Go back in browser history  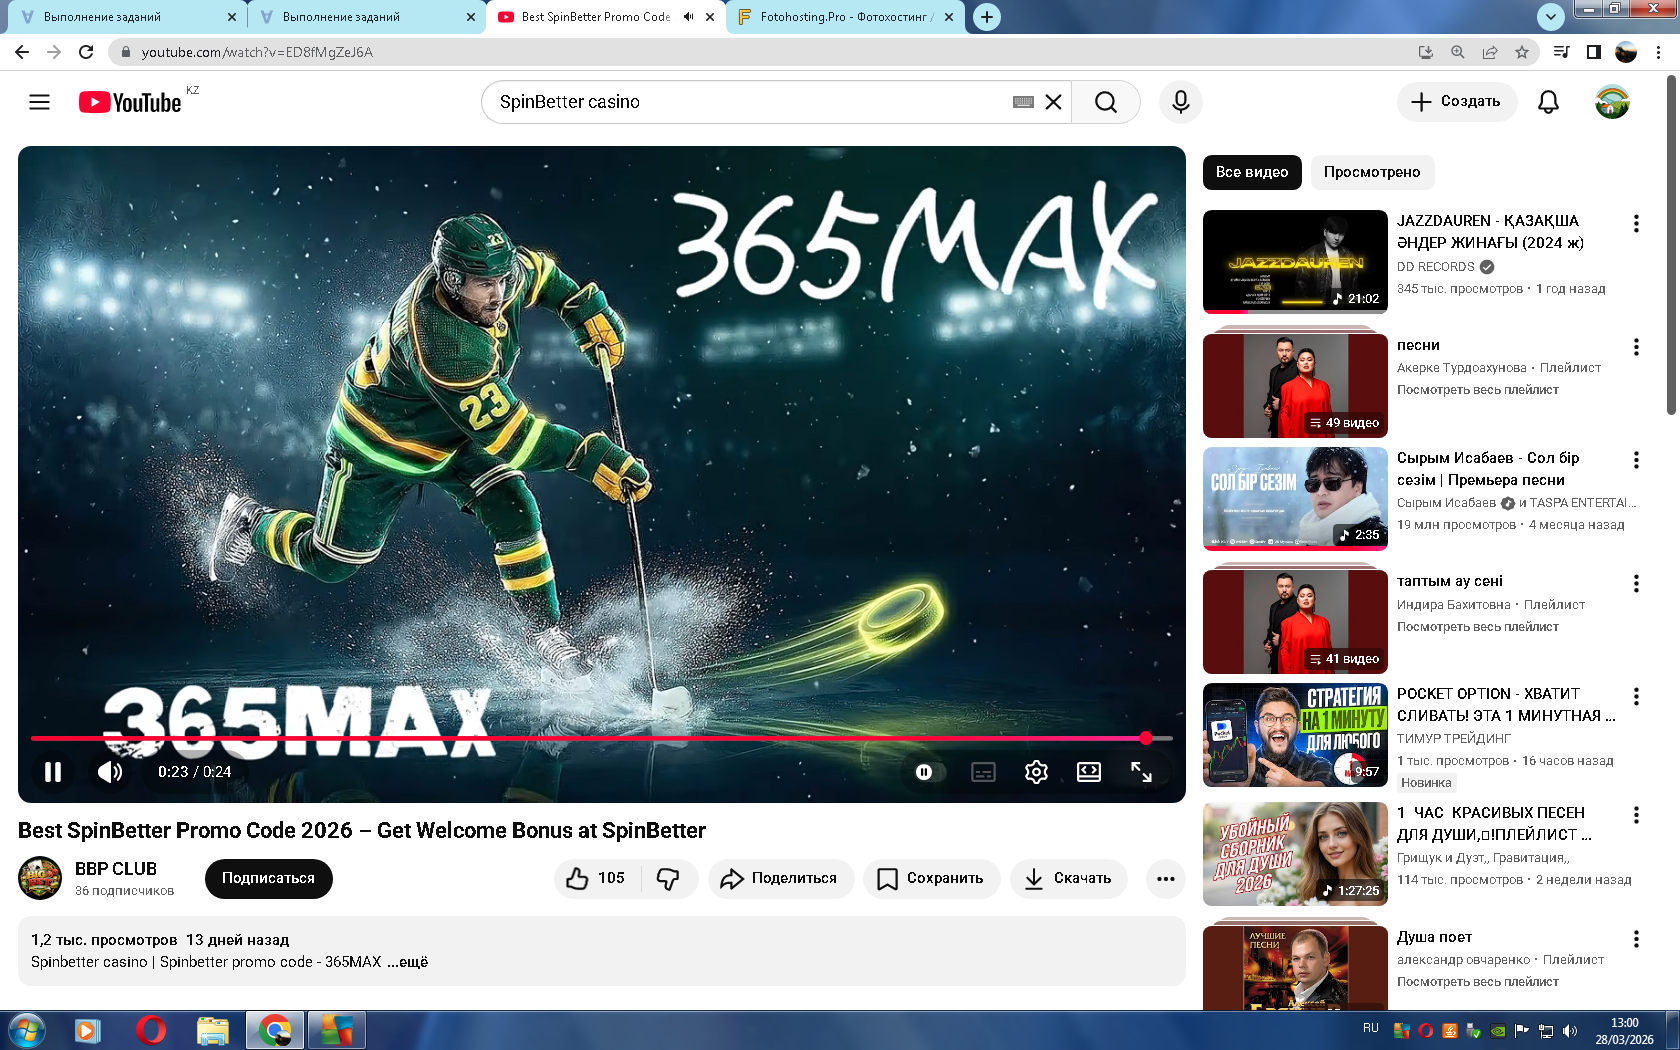point(22,52)
